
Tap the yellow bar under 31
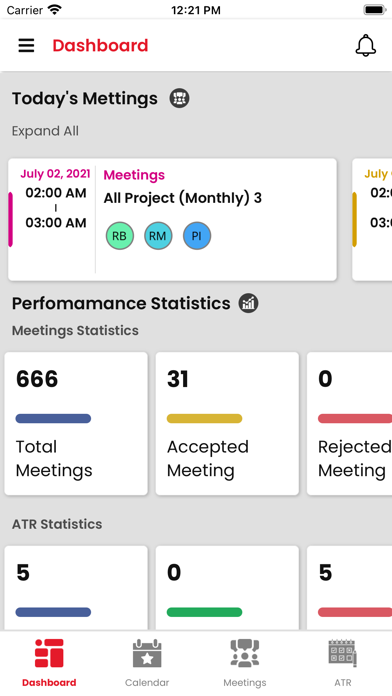click(x=205, y=418)
